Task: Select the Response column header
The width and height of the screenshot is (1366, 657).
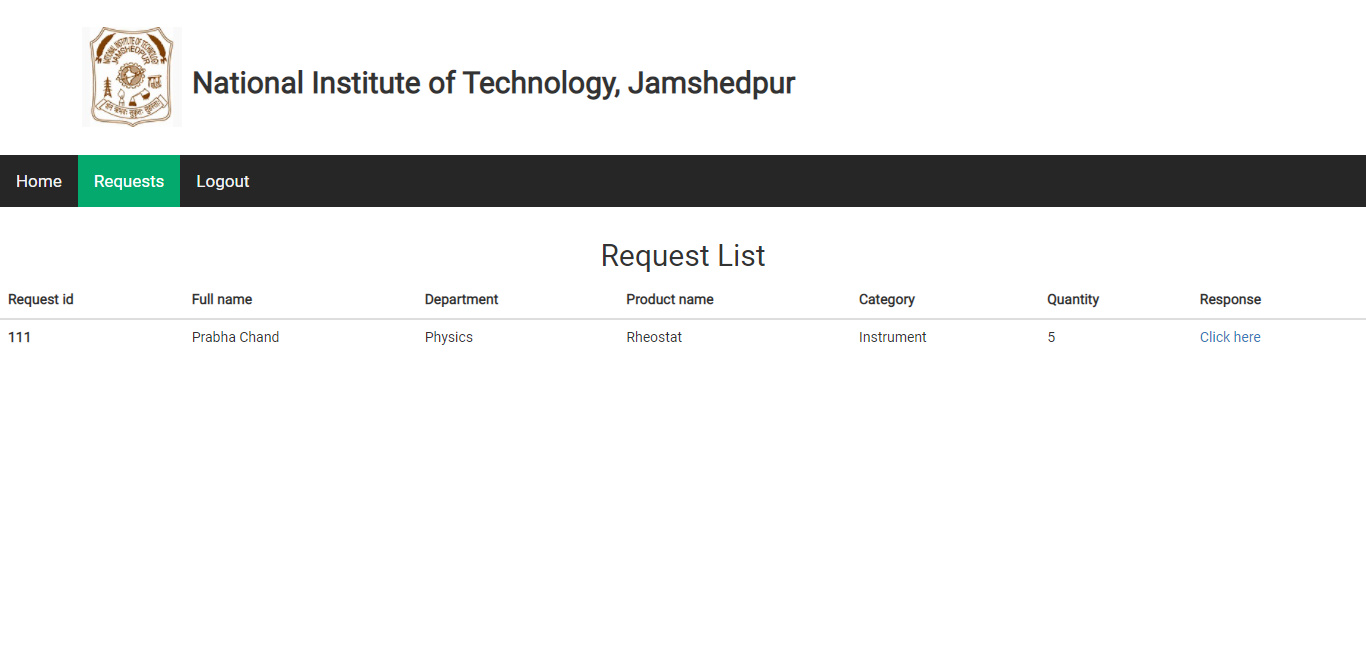Action: click(x=1230, y=299)
